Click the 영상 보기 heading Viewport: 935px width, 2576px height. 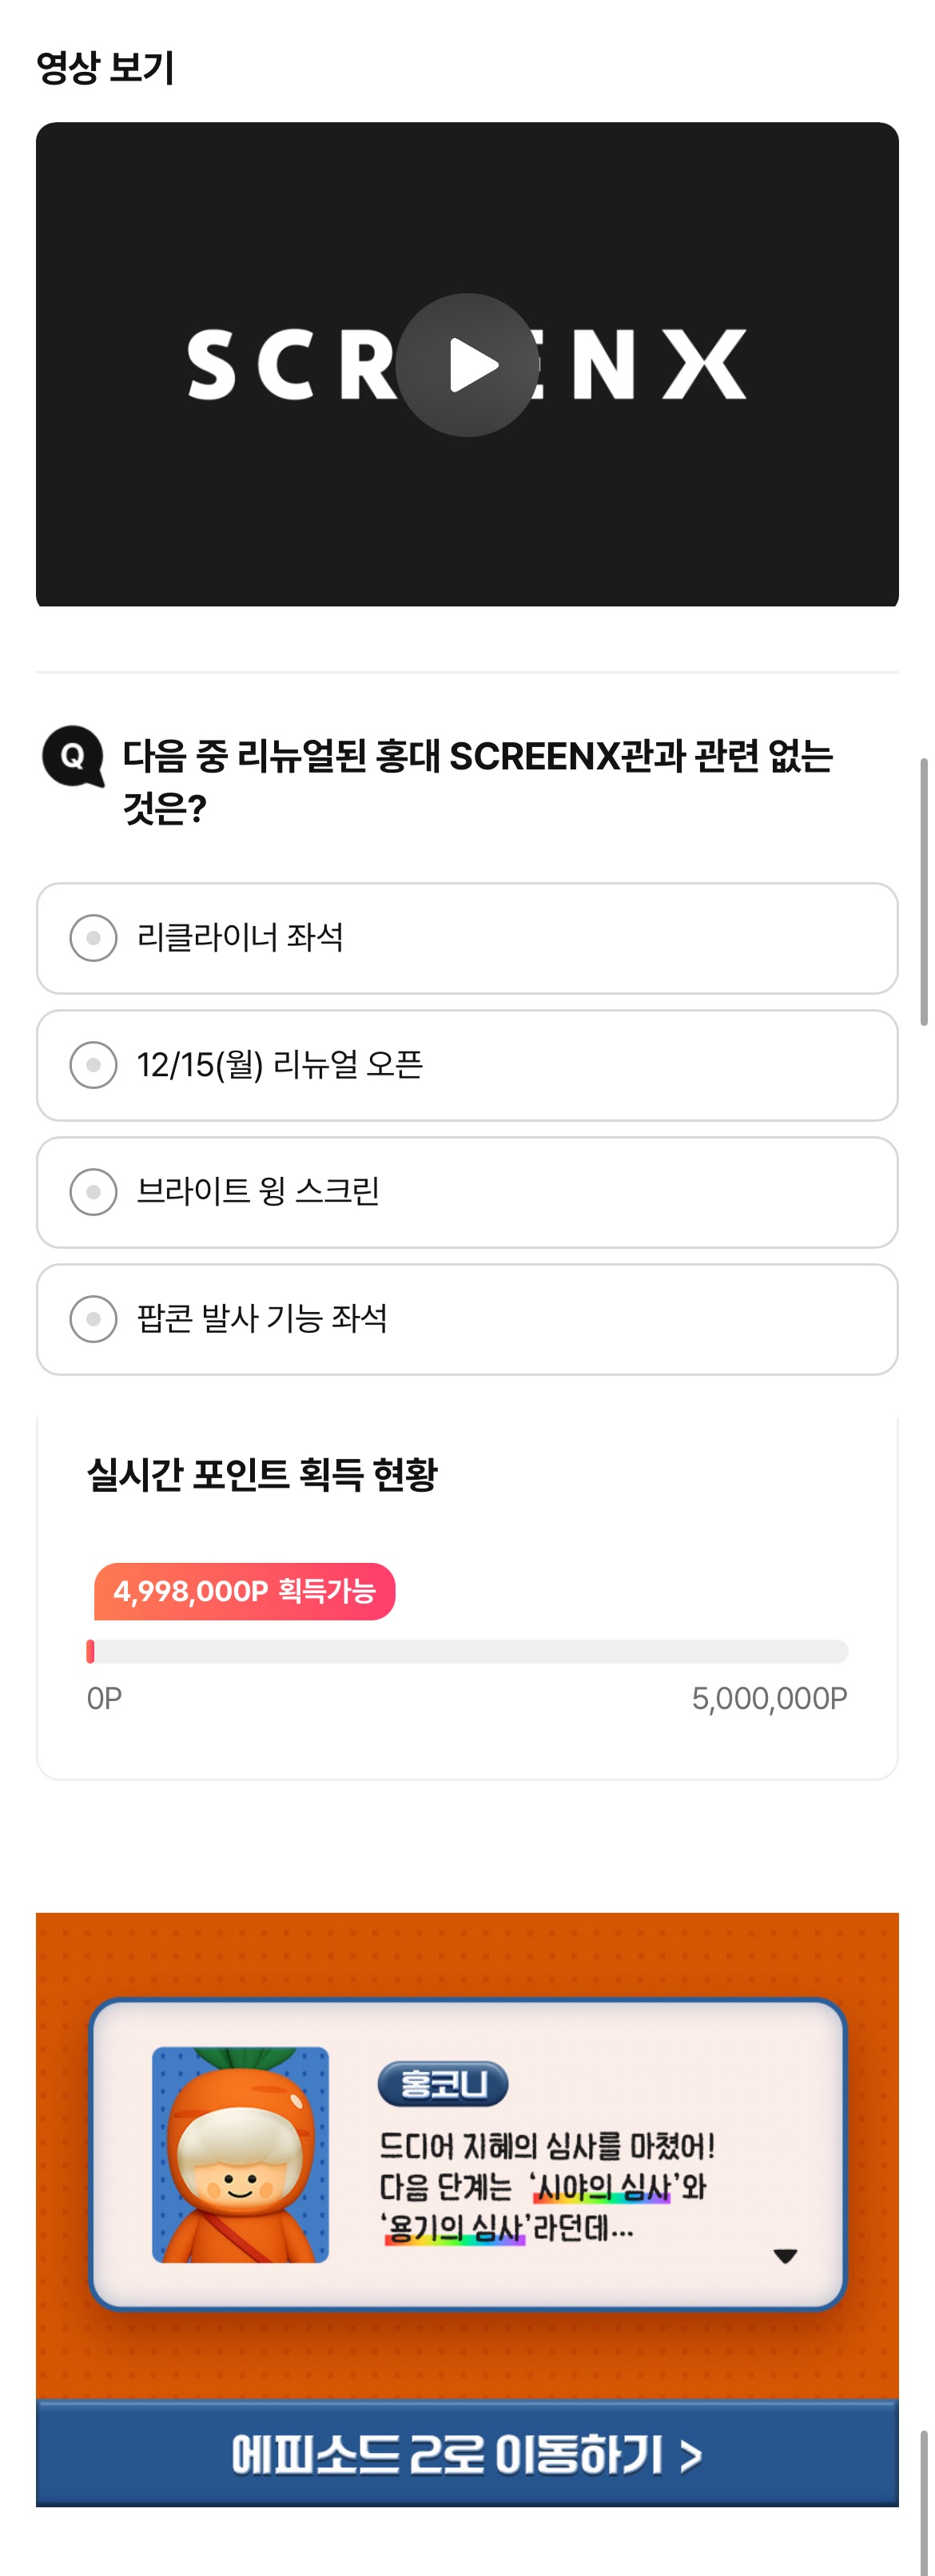pos(105,67)
